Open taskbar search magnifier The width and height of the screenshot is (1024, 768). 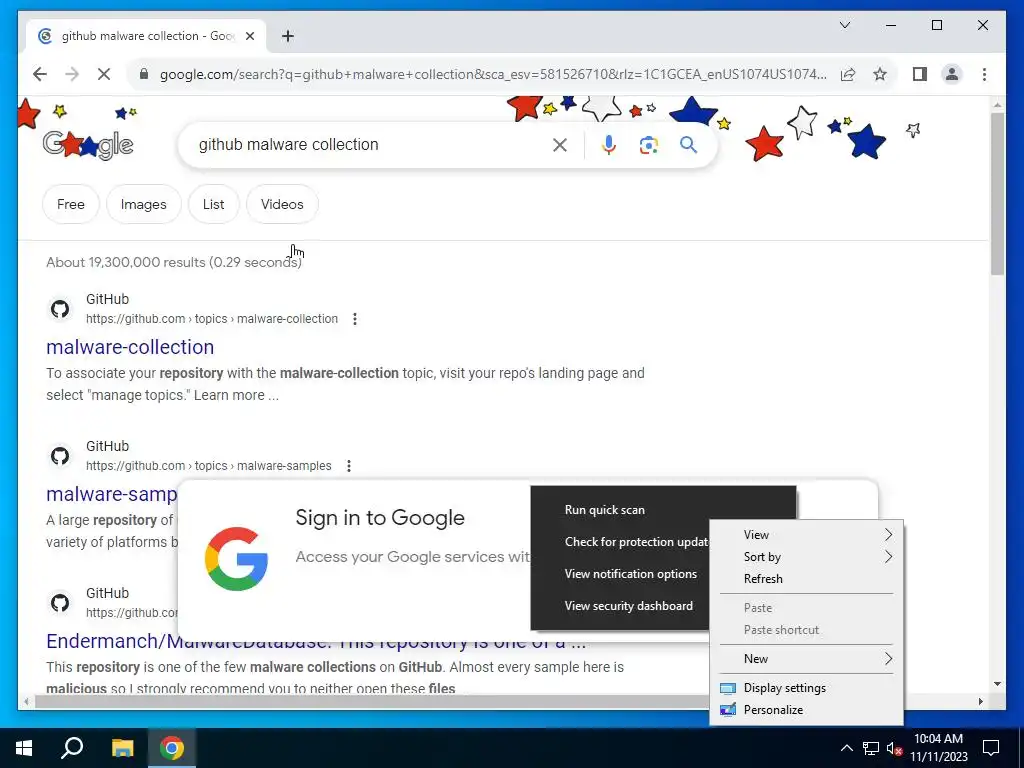72,748
